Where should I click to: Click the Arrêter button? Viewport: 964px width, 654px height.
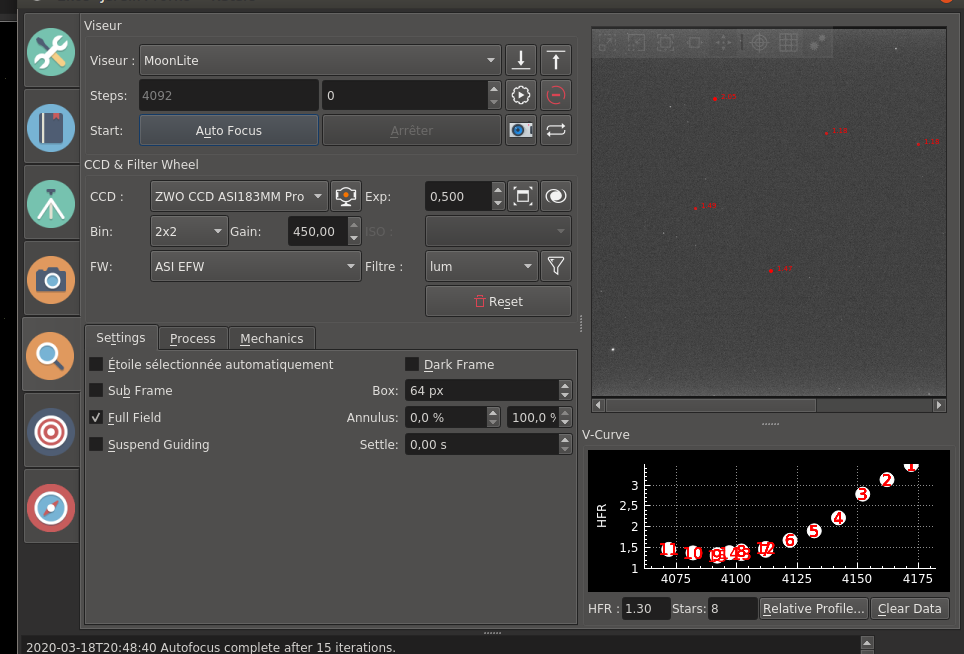click(x=412, y=130)
